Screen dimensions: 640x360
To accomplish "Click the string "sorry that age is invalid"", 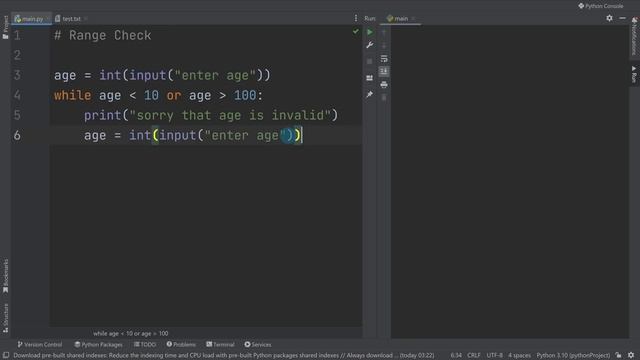I will (x=230, y=116).
